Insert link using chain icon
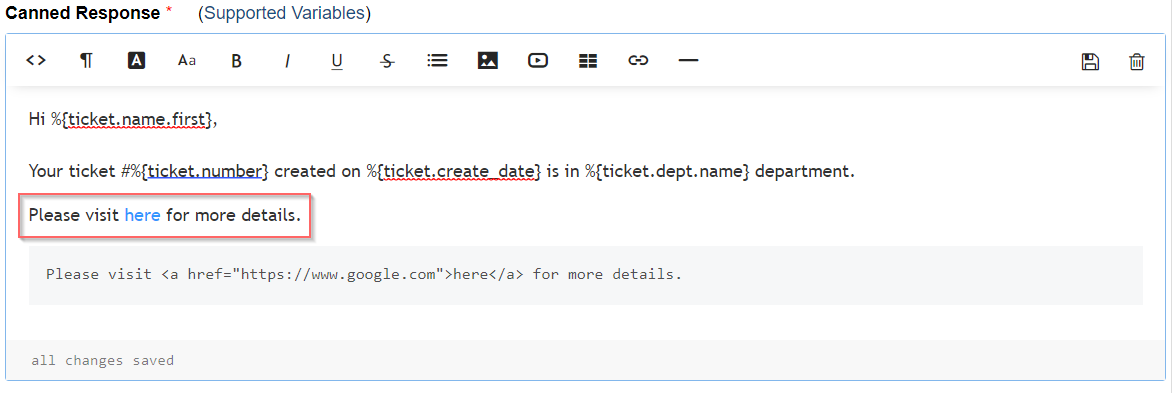Image resolution: width=1173 pixels, height=393 pixels. [637, 61]
